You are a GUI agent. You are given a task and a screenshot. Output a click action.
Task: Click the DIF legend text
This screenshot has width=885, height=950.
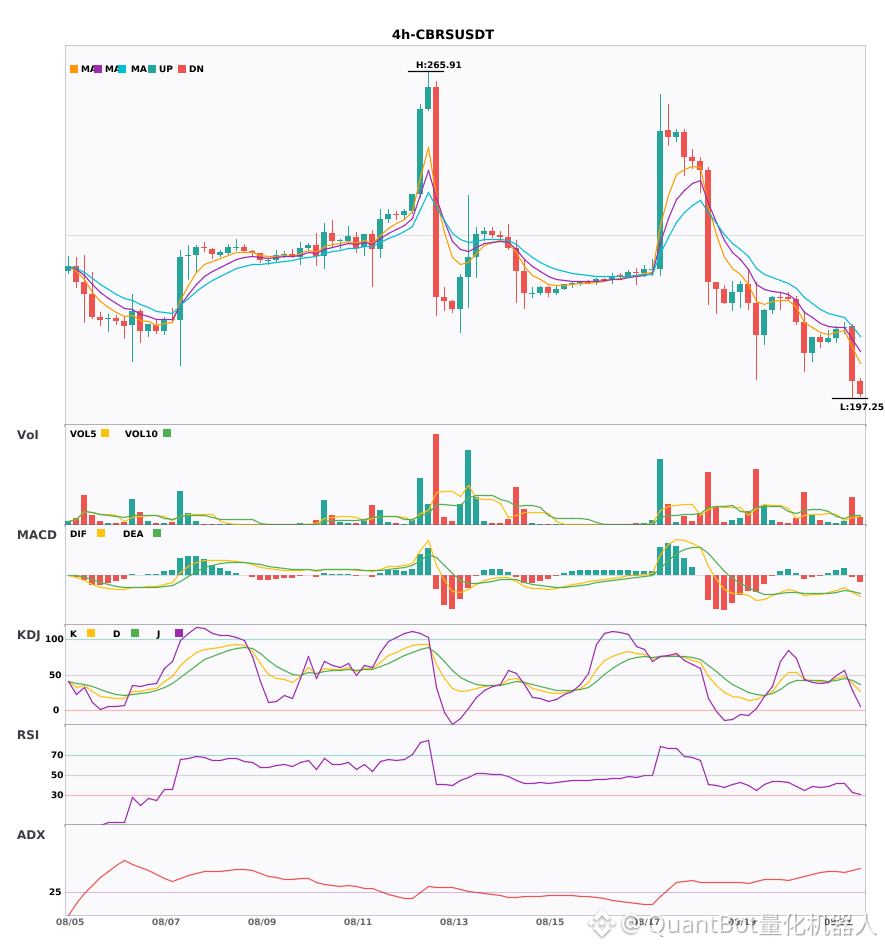click(78, 534)
